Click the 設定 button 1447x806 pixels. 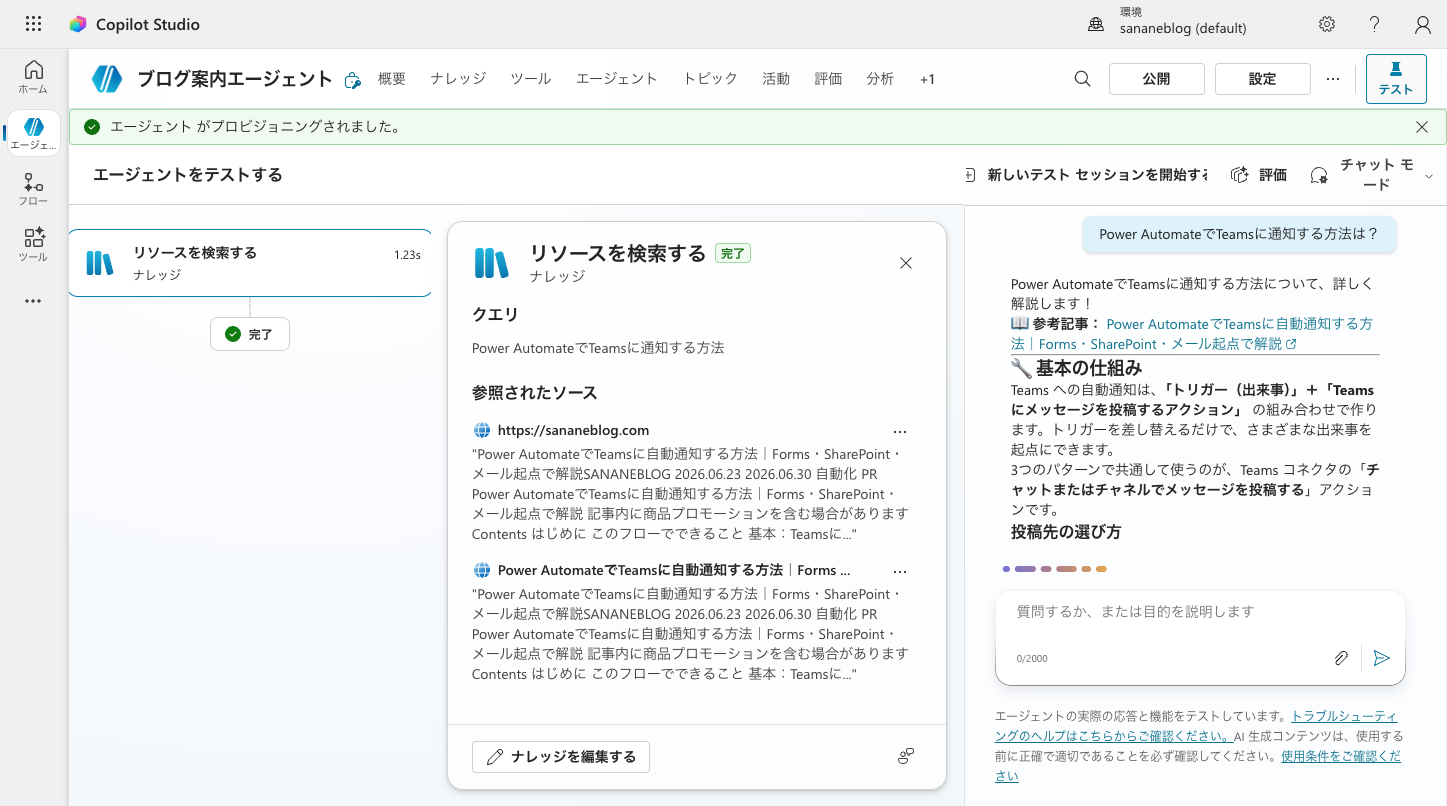(1263, 79)
